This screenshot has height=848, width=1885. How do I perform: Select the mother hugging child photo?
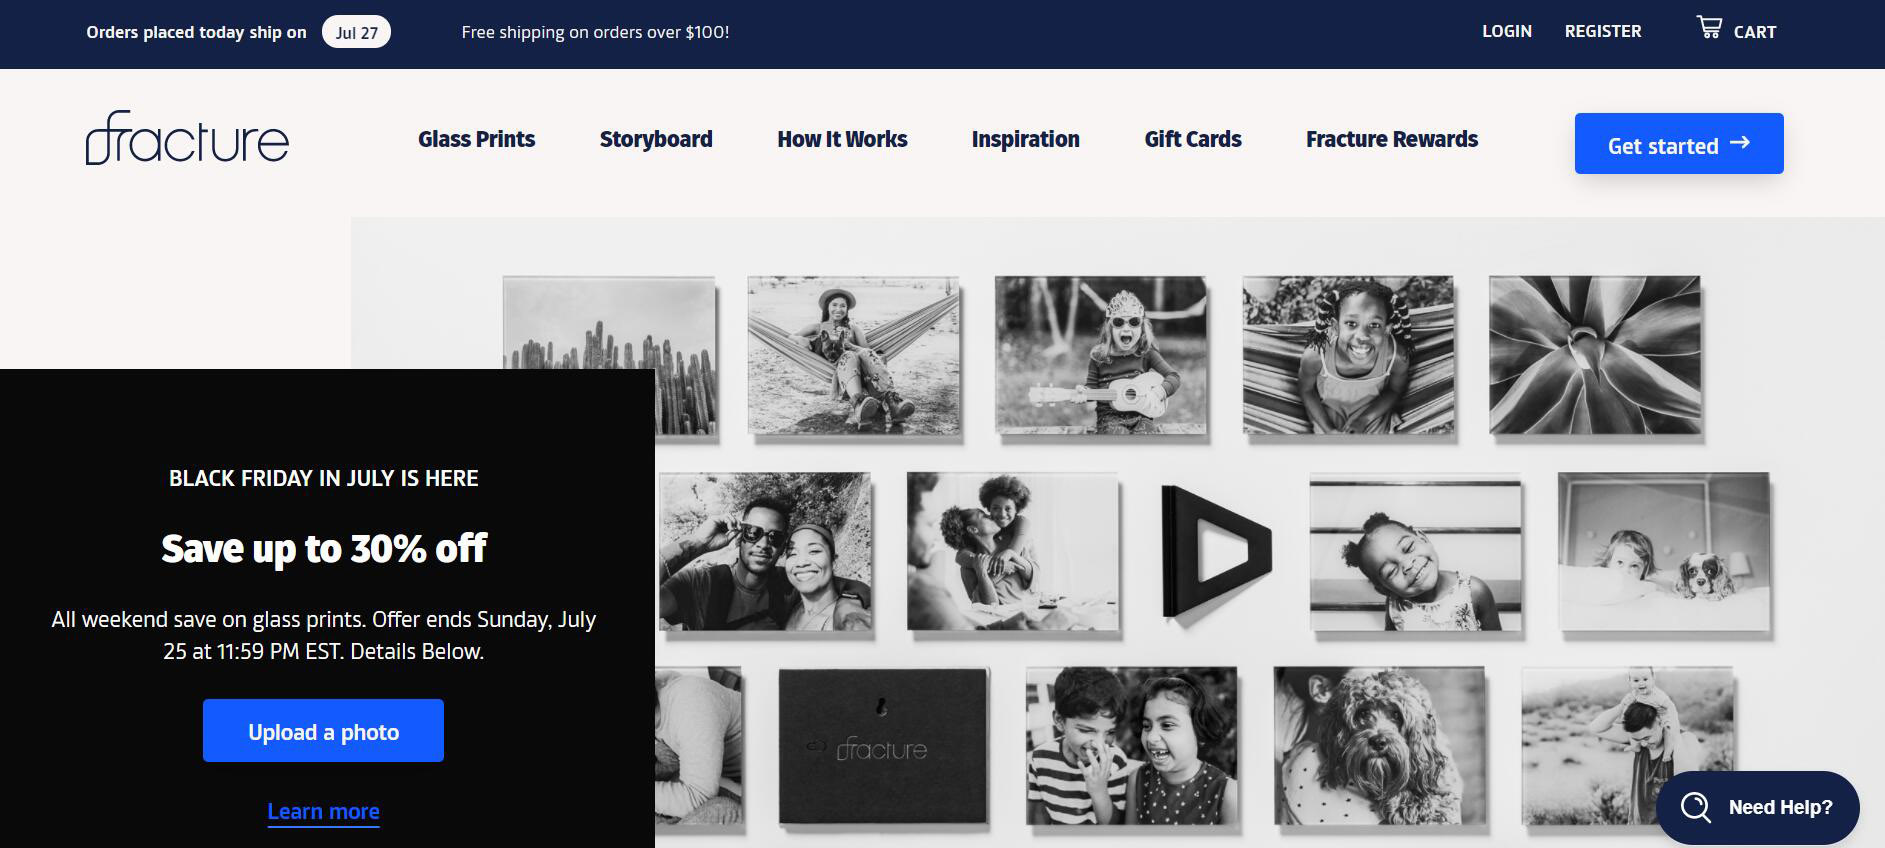[1012, 551]
